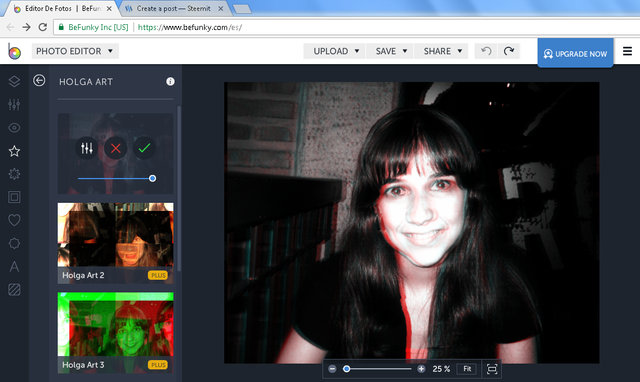
Task: Open the Textures hatched square icon
Action: [14, 290]
